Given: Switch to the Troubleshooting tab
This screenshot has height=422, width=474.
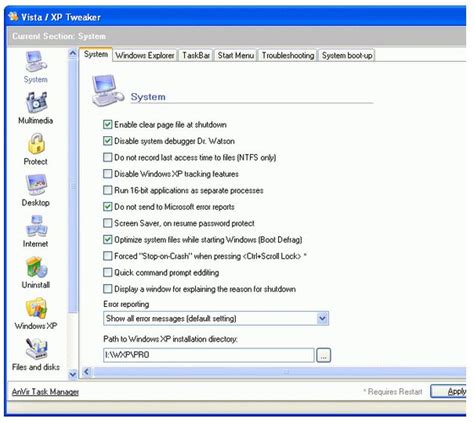Looking at the screenshot, I should (288, 55).
